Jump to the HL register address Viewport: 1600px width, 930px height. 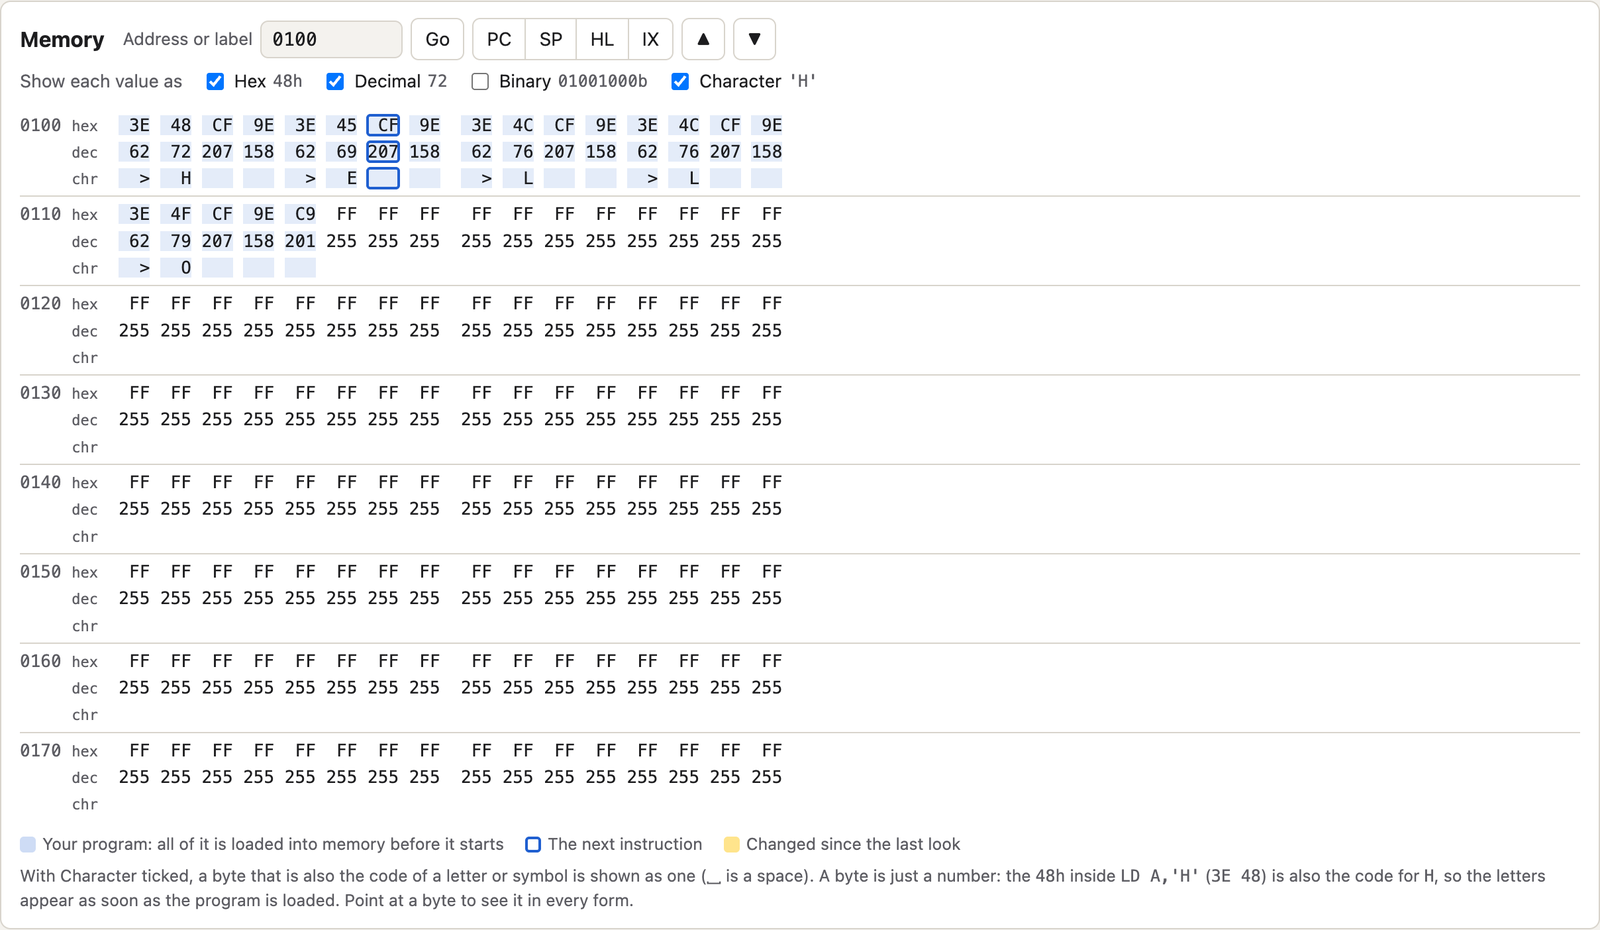click(x=602, y=39)
